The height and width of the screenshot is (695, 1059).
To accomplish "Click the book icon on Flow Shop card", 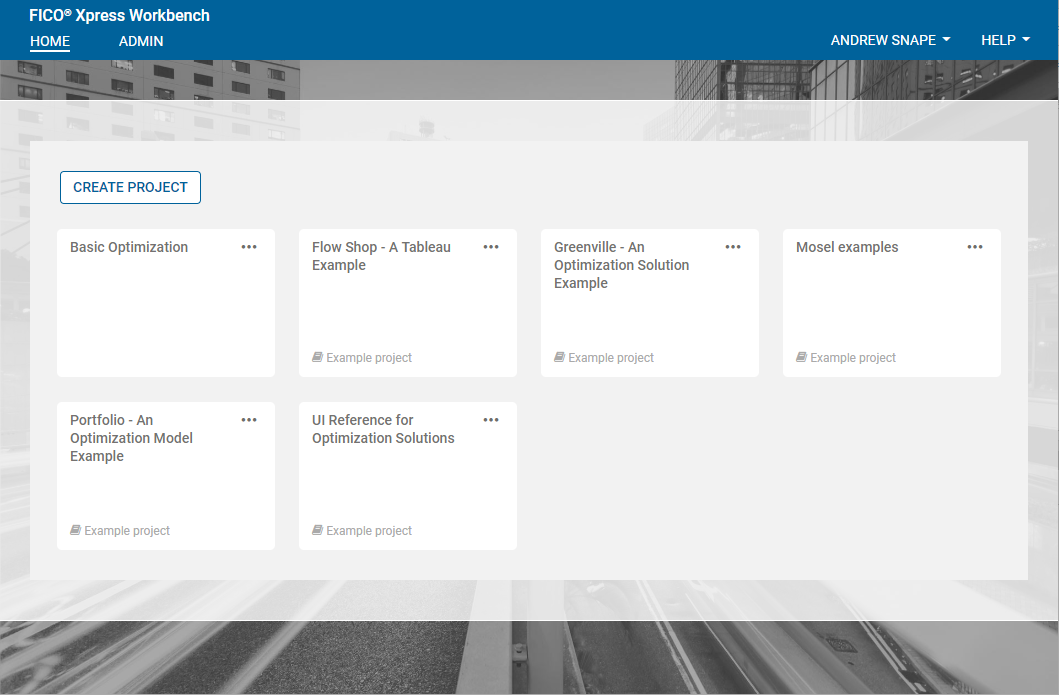I will (x=317, y=357).
